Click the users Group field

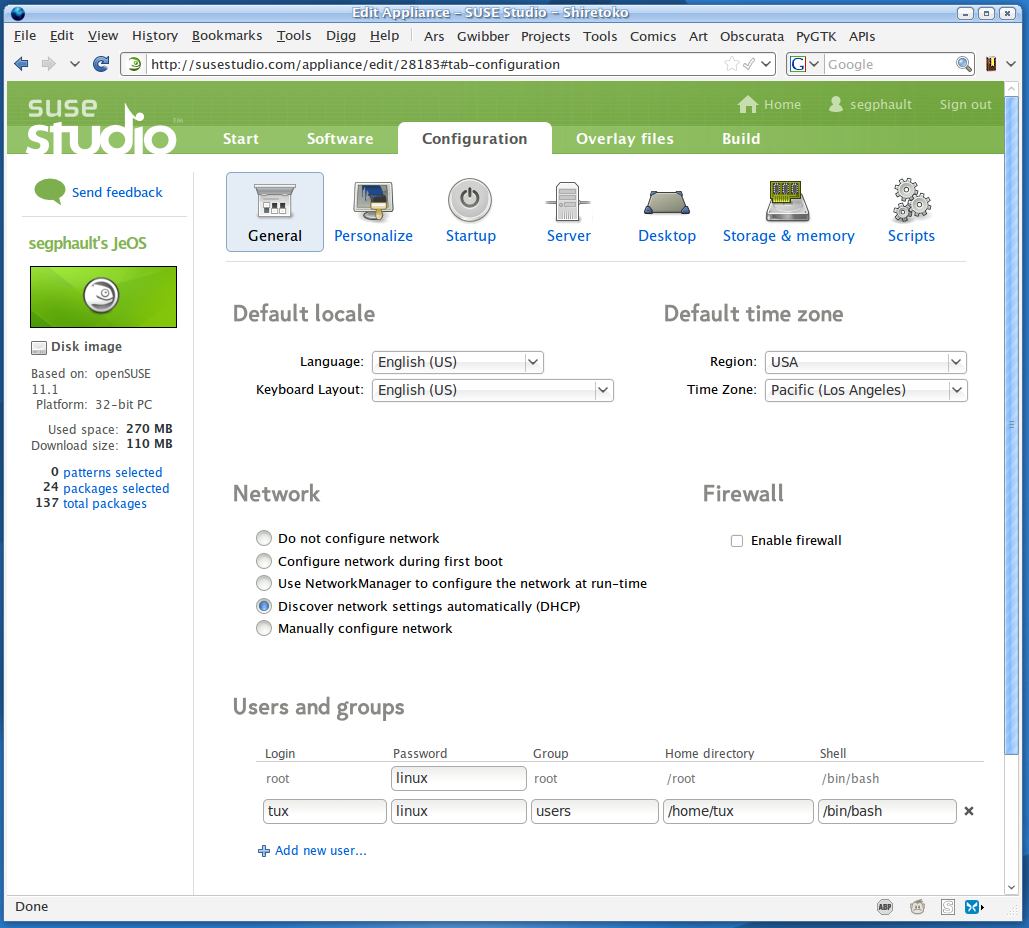click(x=595, y=811)
